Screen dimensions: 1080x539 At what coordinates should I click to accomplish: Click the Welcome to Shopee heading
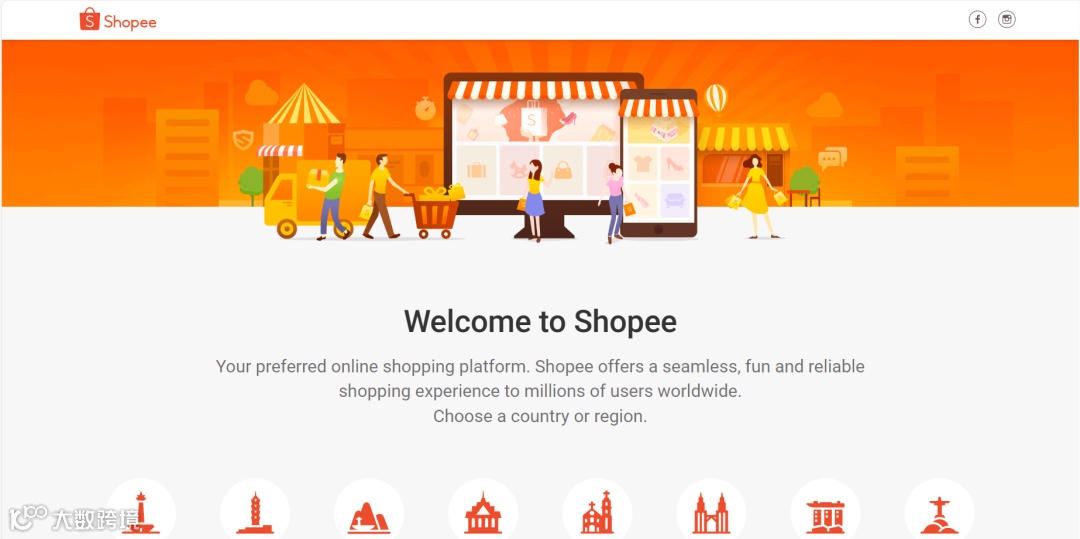[540, 321]
